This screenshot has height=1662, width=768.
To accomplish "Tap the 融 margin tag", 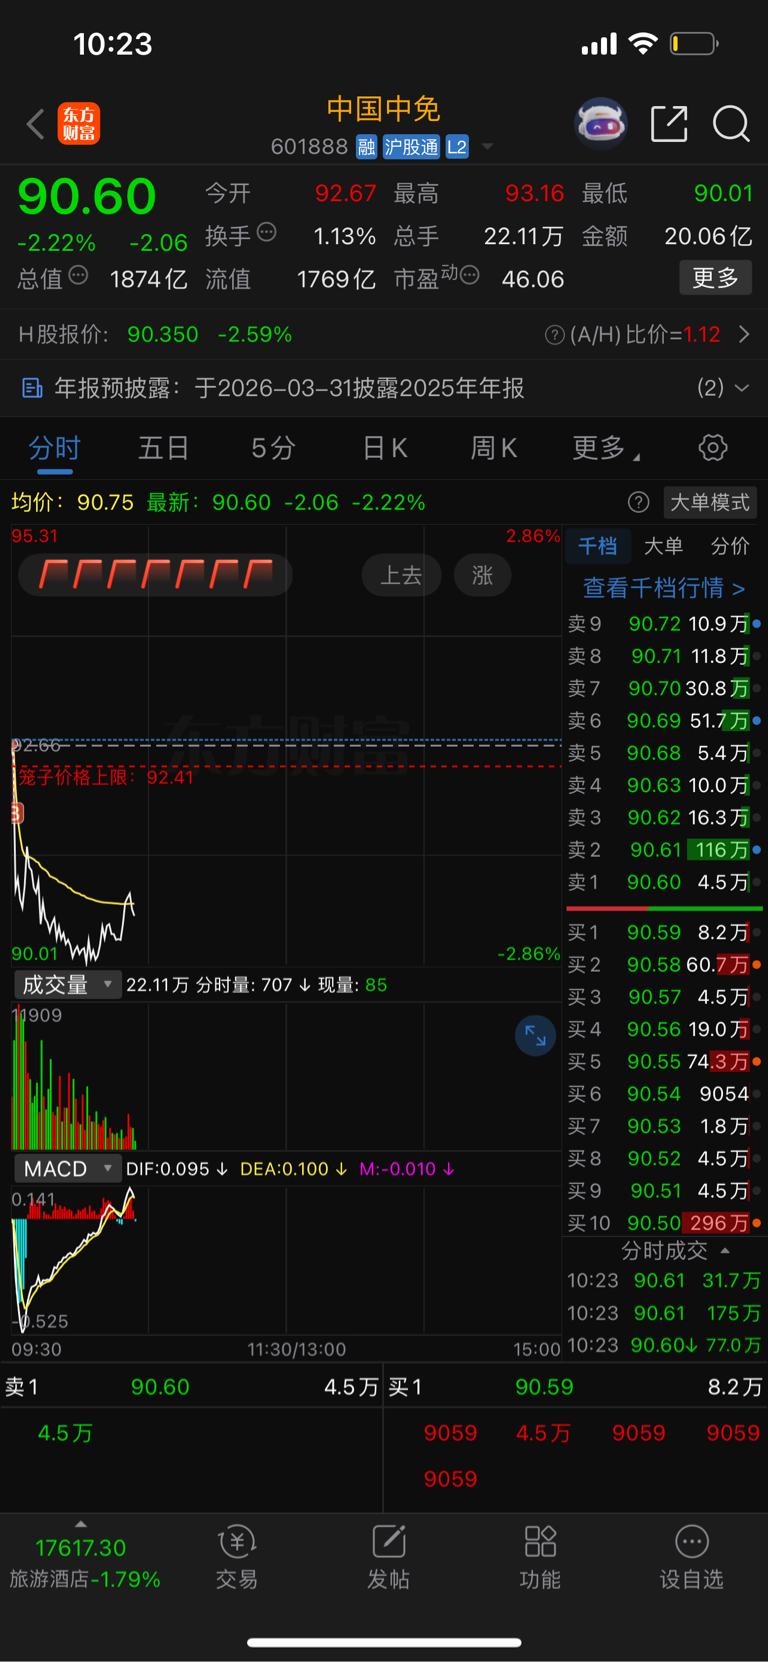I will pos(366,147).
